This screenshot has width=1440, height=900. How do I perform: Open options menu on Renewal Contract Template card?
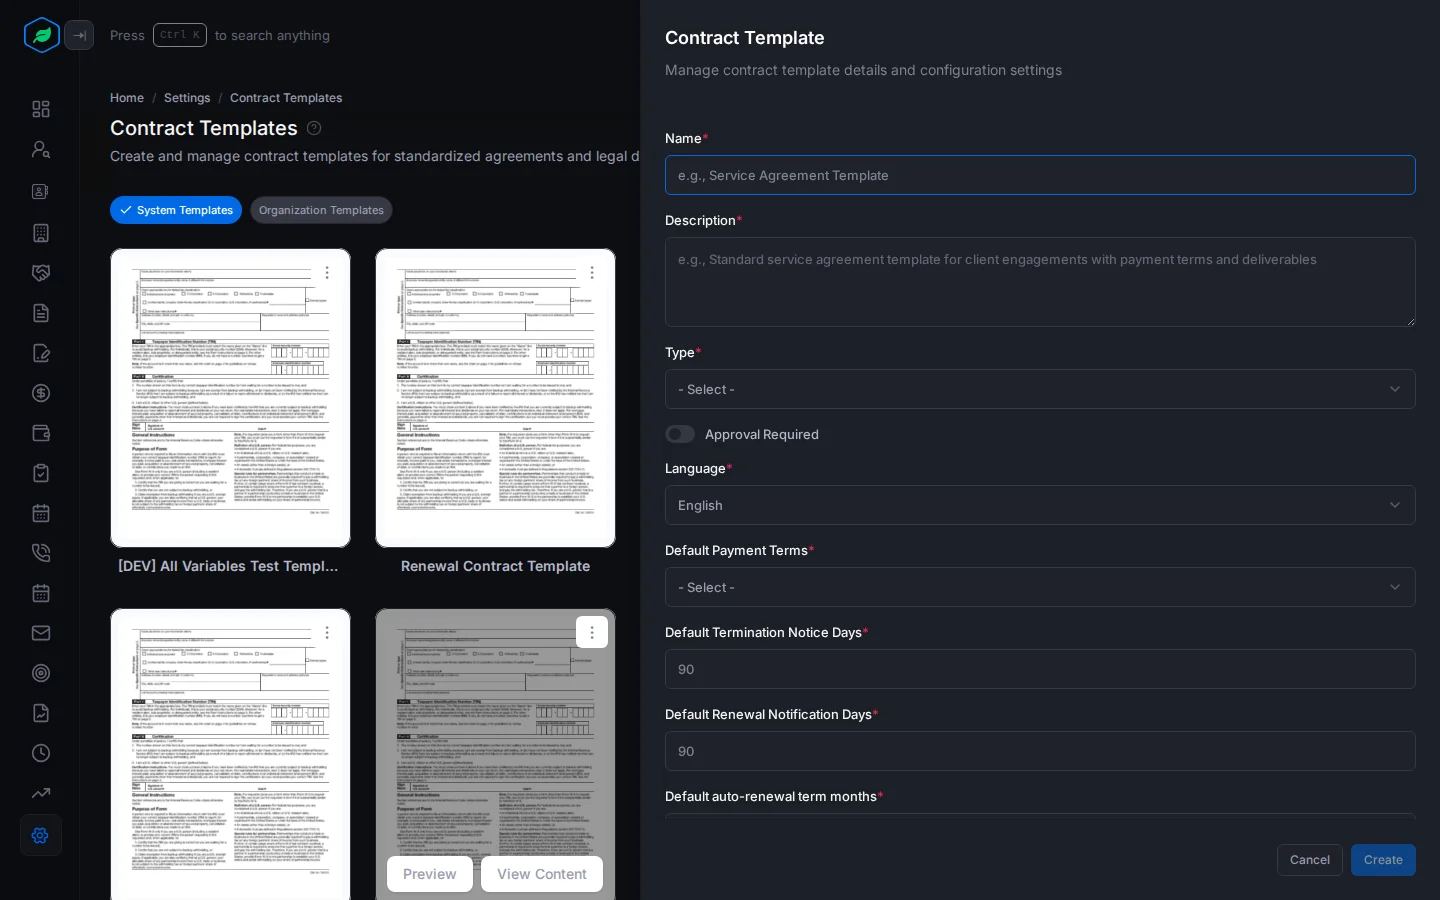pos(592,272)
